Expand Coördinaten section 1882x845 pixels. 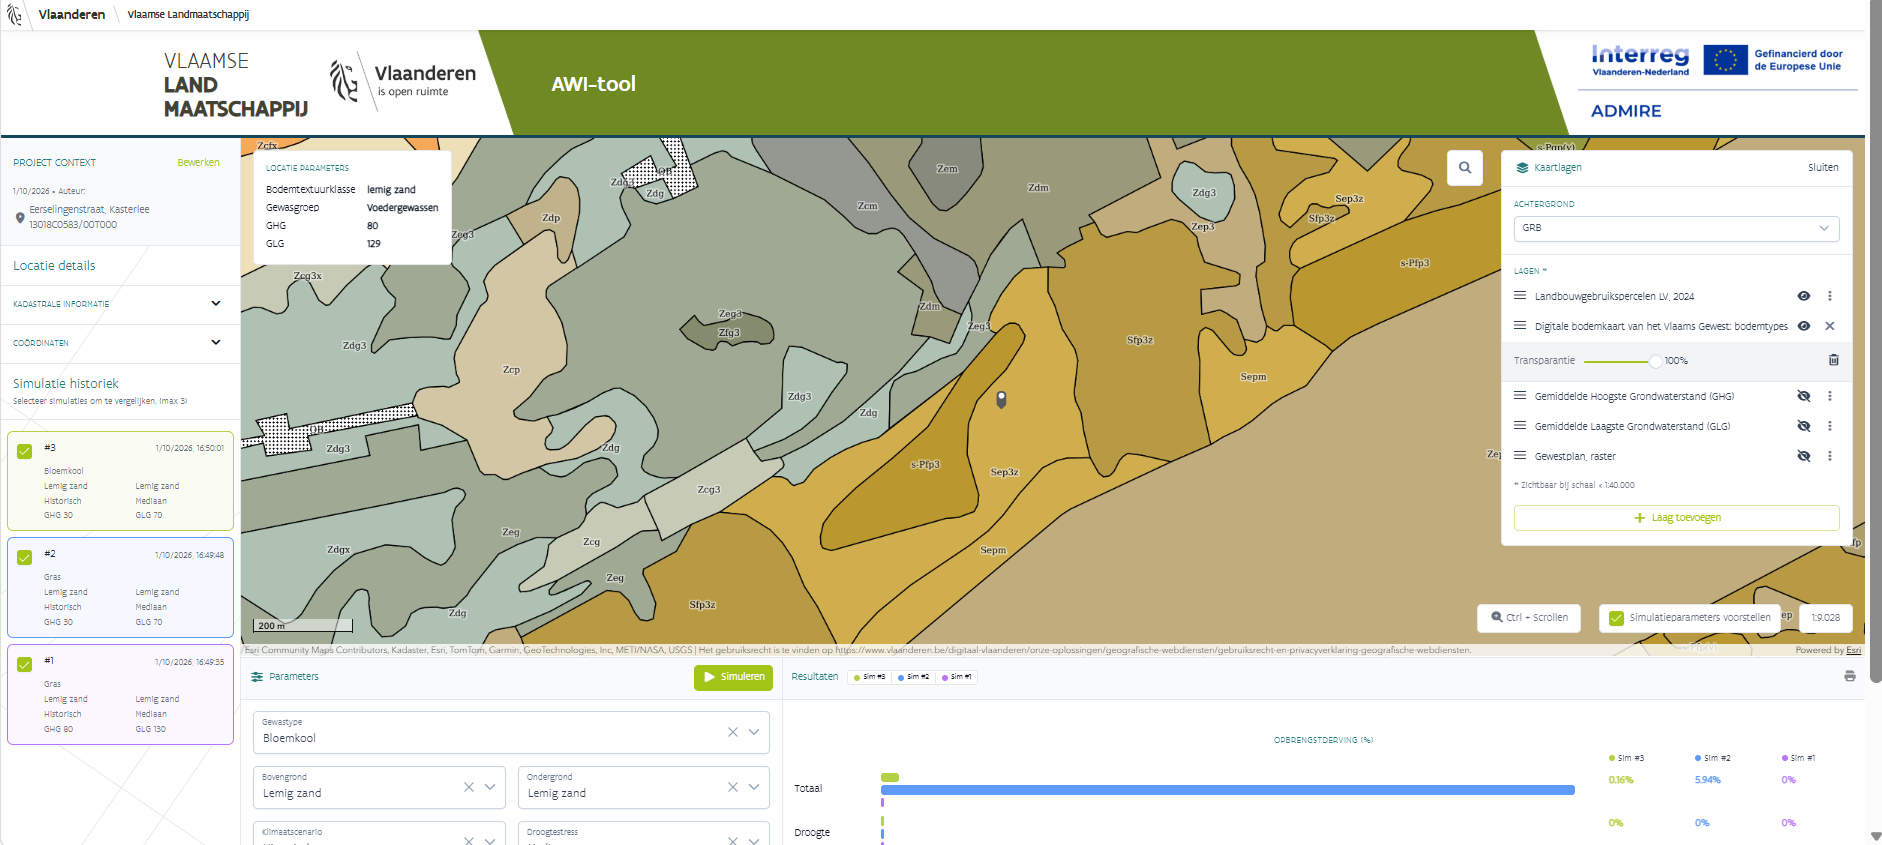coord(120,343)
